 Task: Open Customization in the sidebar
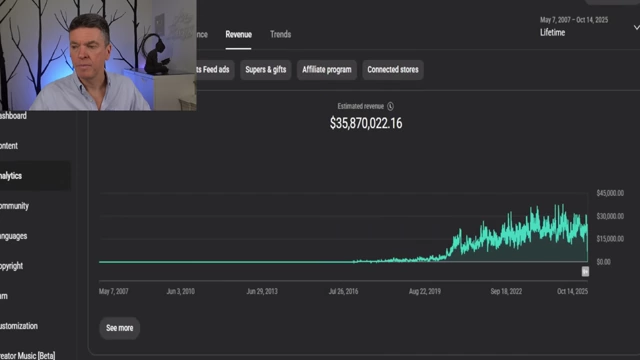click(x=19, y=326)
